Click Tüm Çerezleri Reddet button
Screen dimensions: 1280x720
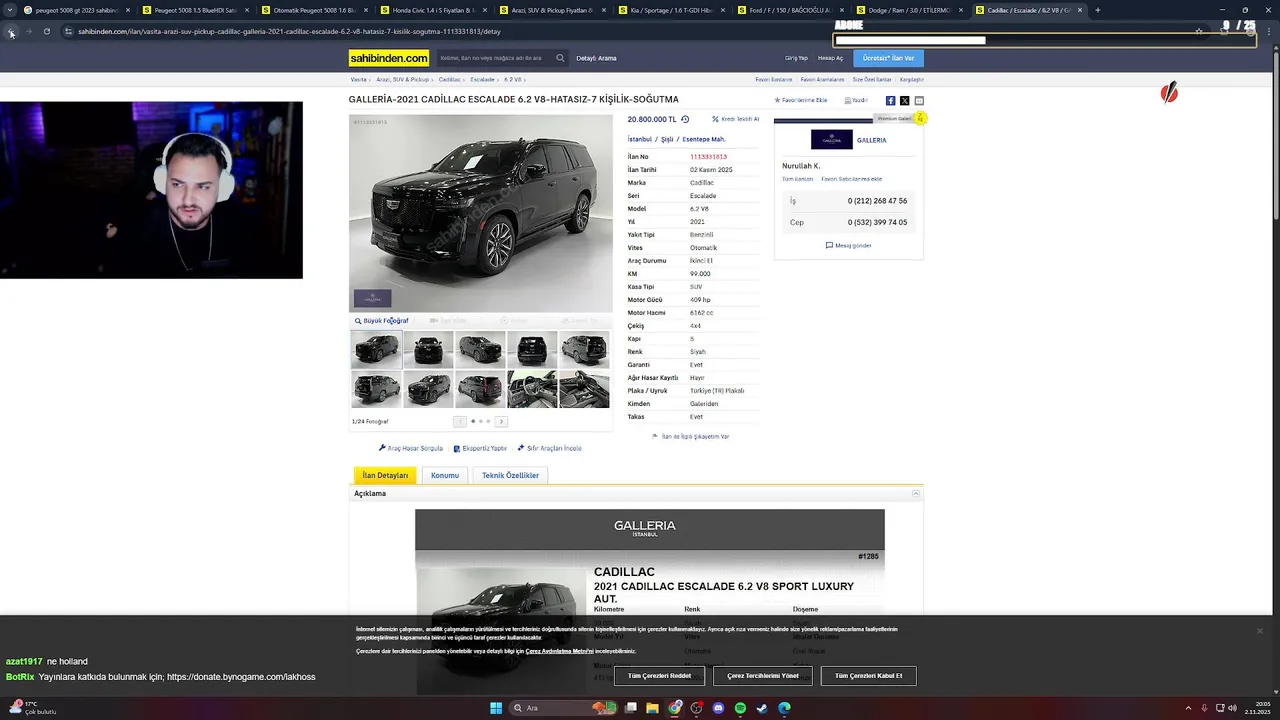(659, 676)
